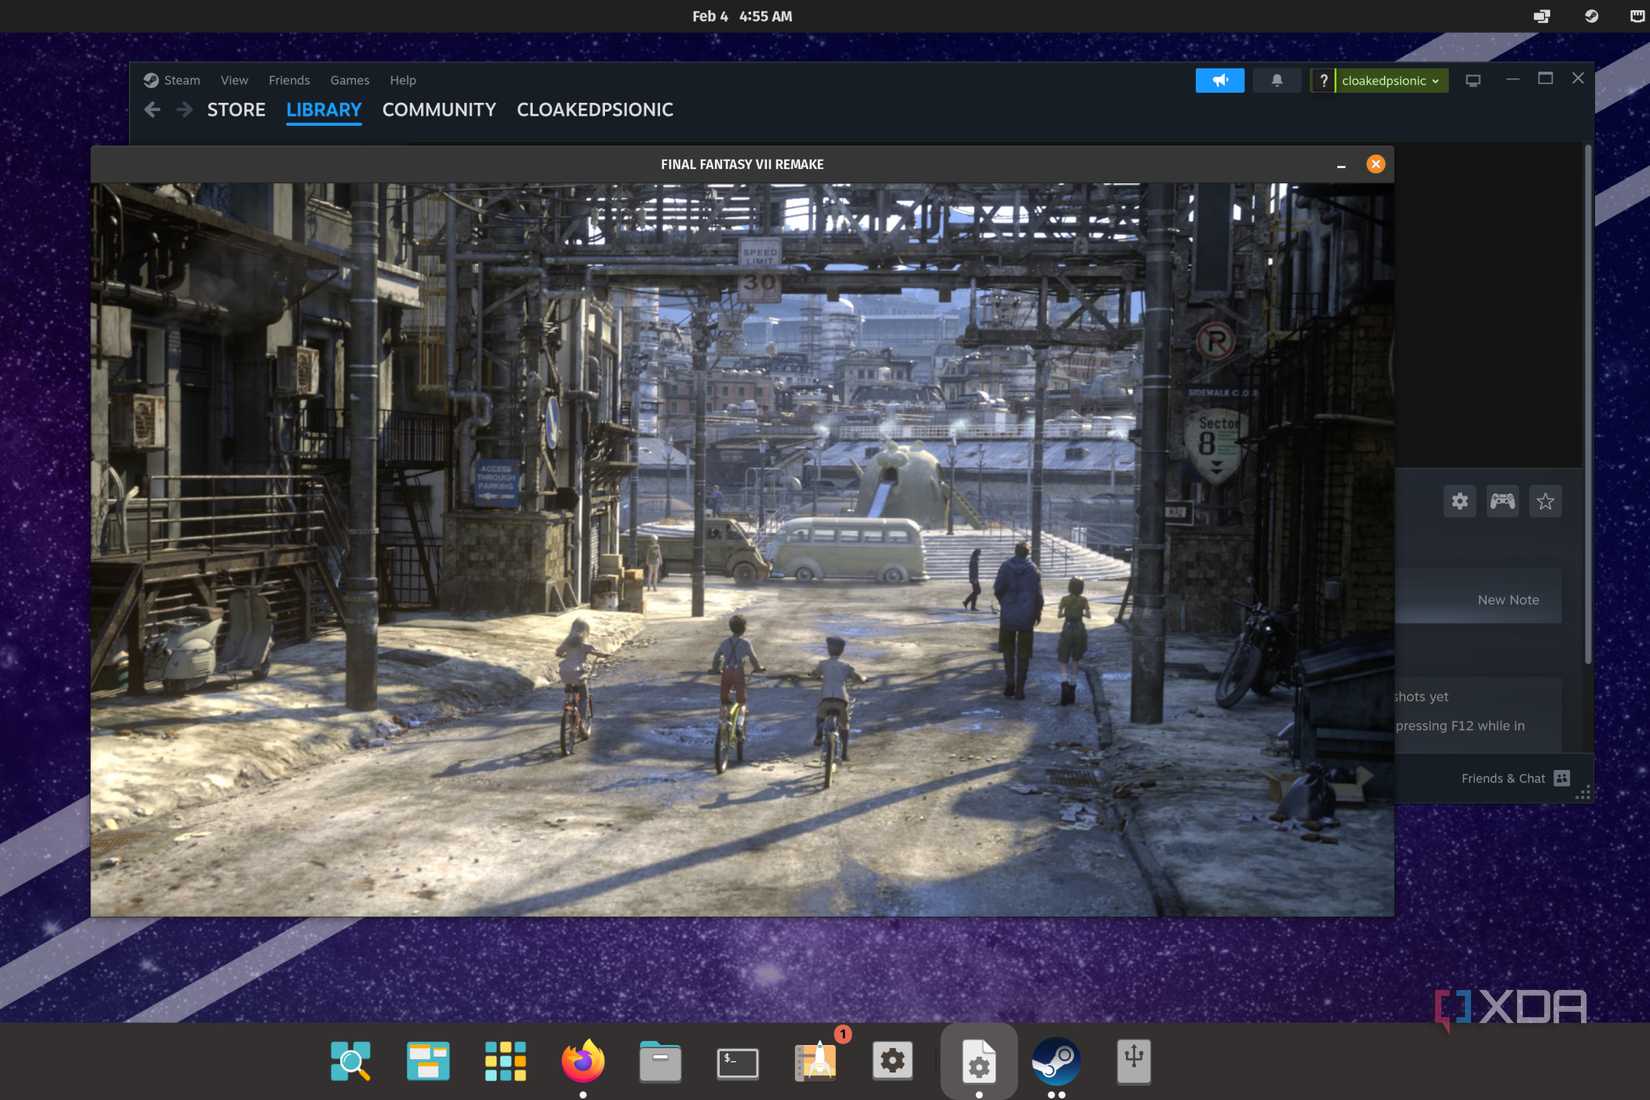Open the Friends menu
This screenshot has width=1650, height=1100.
tap(289, 80)
